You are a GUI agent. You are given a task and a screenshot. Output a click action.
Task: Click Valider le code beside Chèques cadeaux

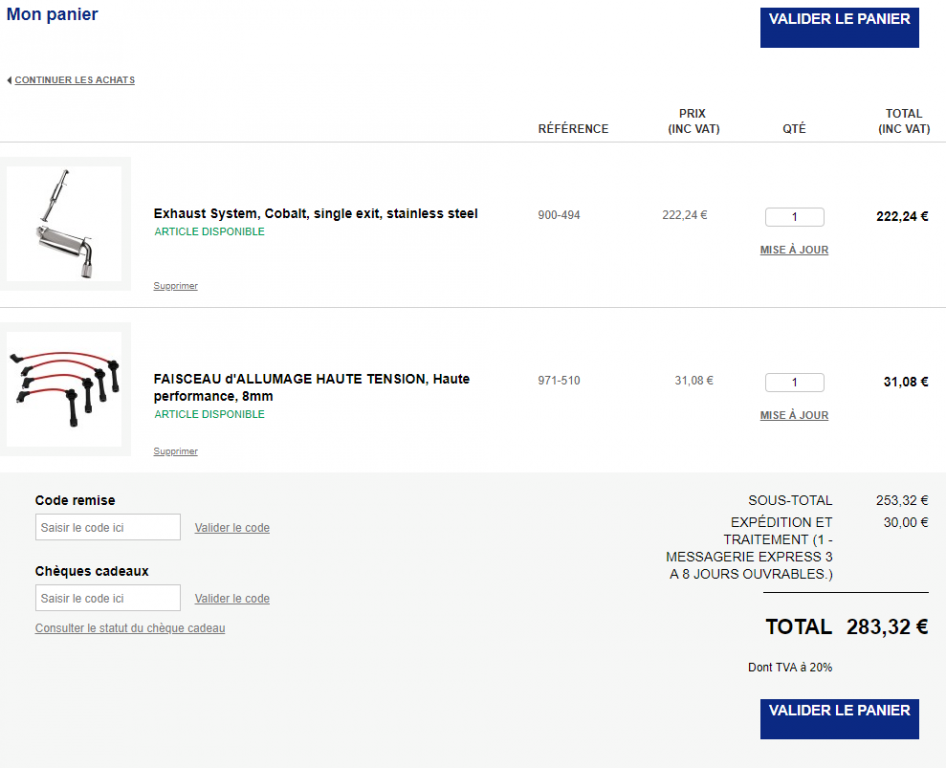[232, 598]
